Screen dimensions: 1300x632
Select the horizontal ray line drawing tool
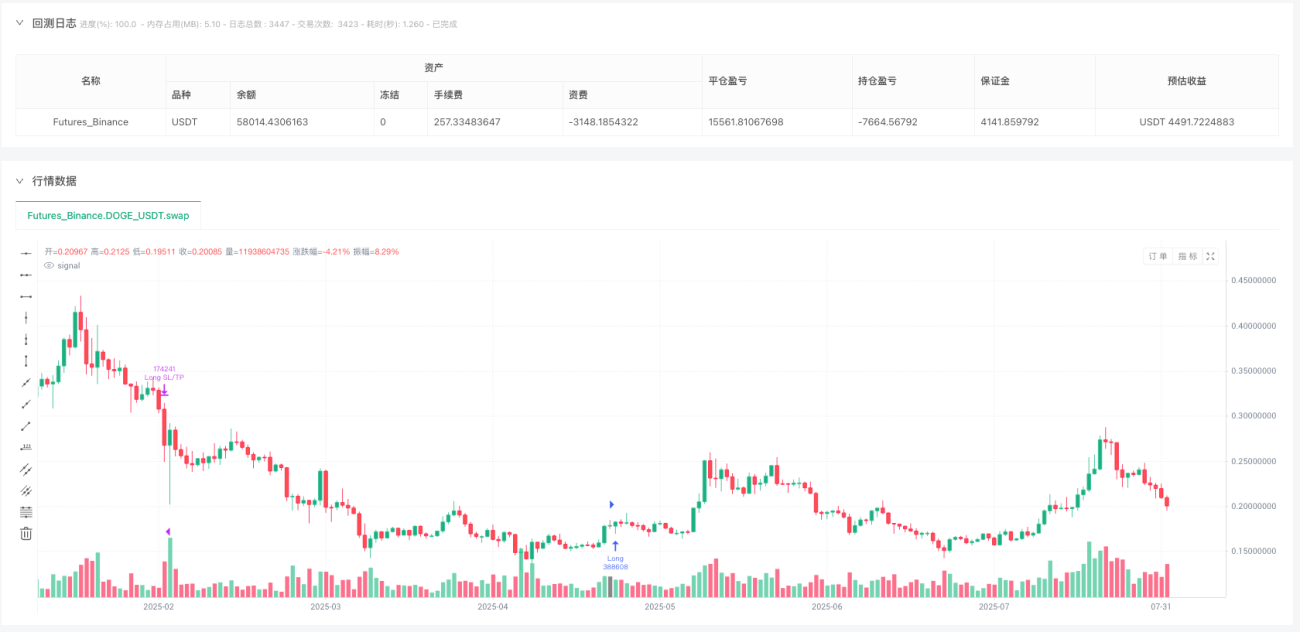(27, 275)
